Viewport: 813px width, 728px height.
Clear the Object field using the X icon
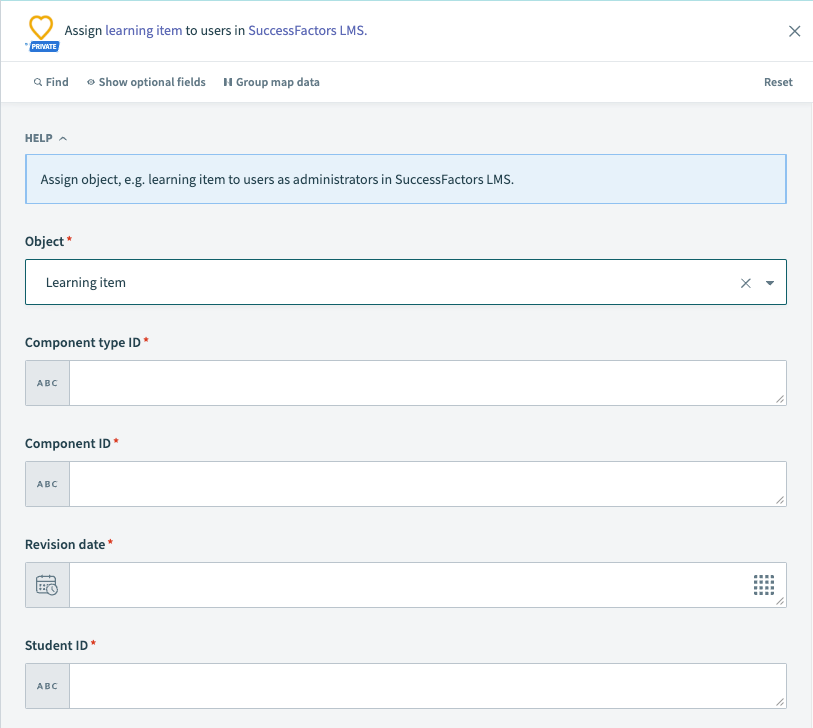coord(745,282)
